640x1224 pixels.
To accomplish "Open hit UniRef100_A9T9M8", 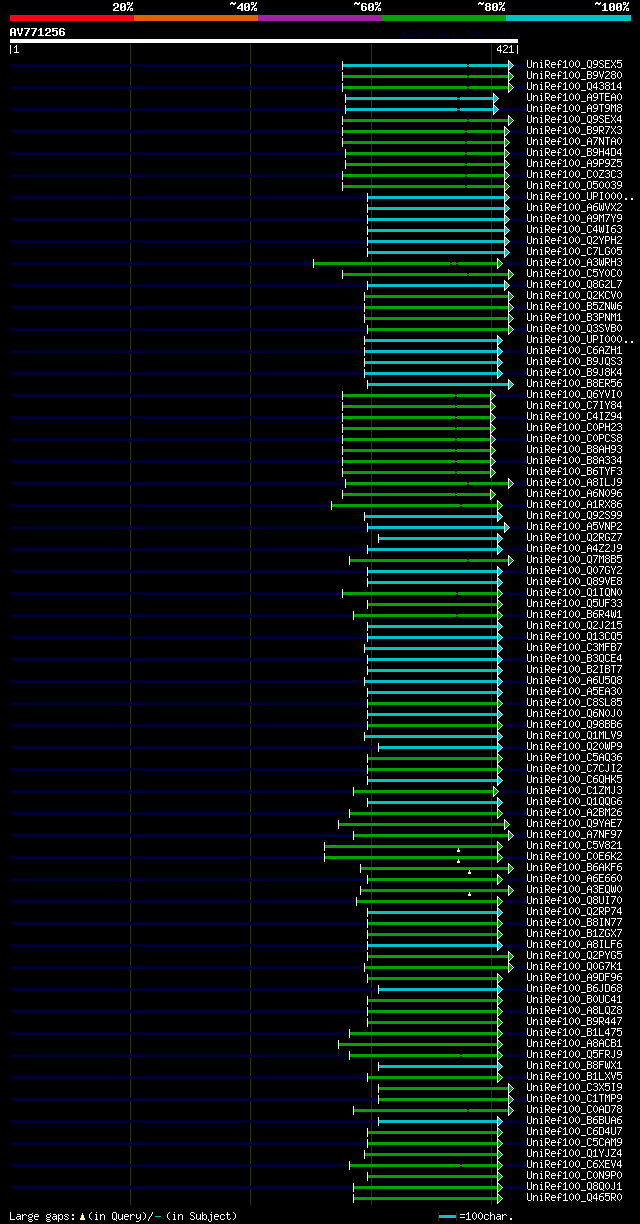I will (574, 108).
